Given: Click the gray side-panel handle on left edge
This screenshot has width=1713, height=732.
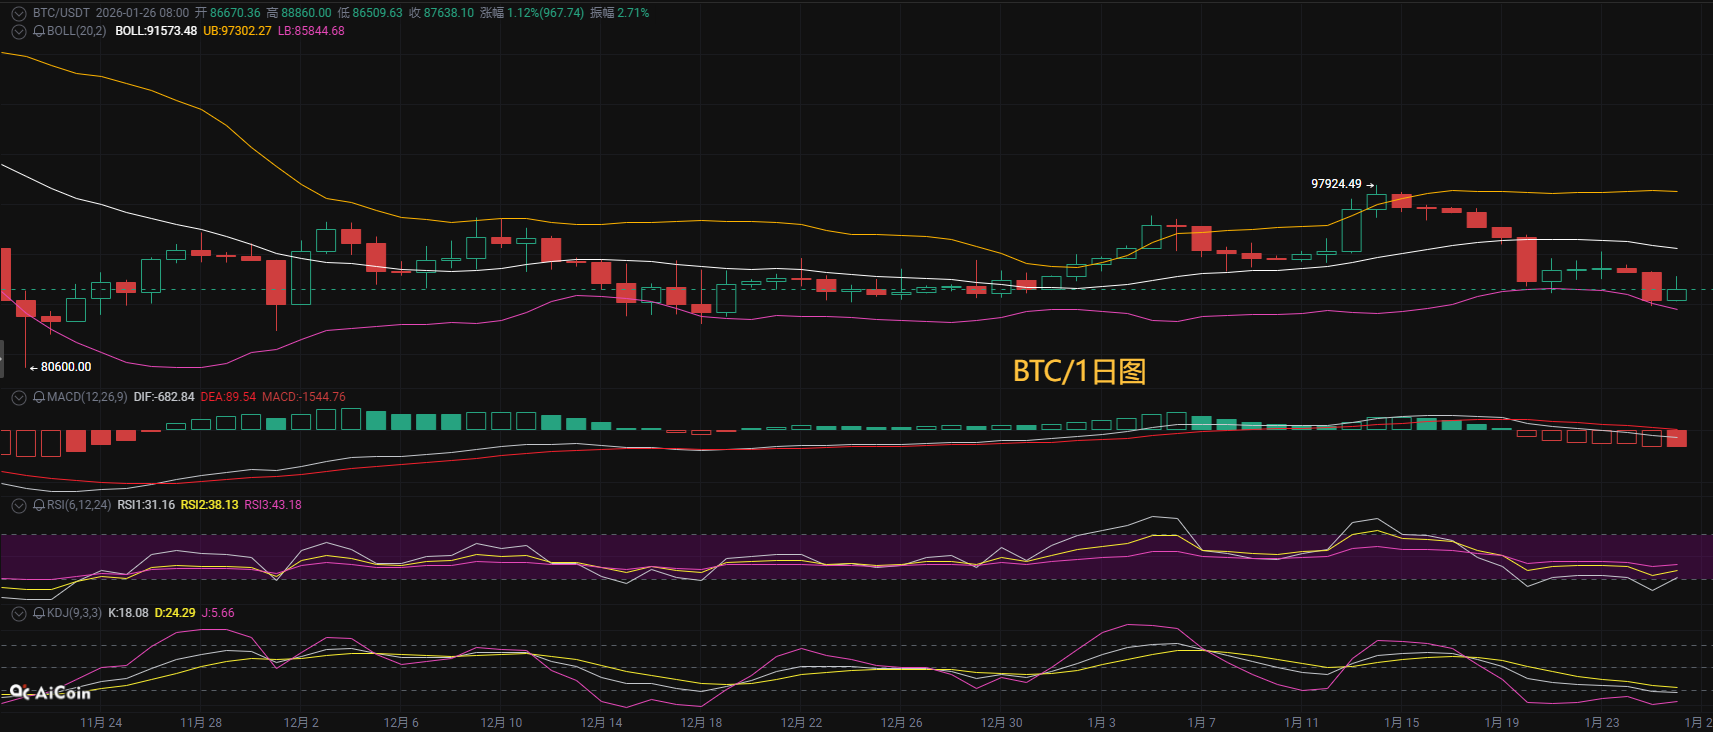Looking at the screenshot, I should (2, 358).
